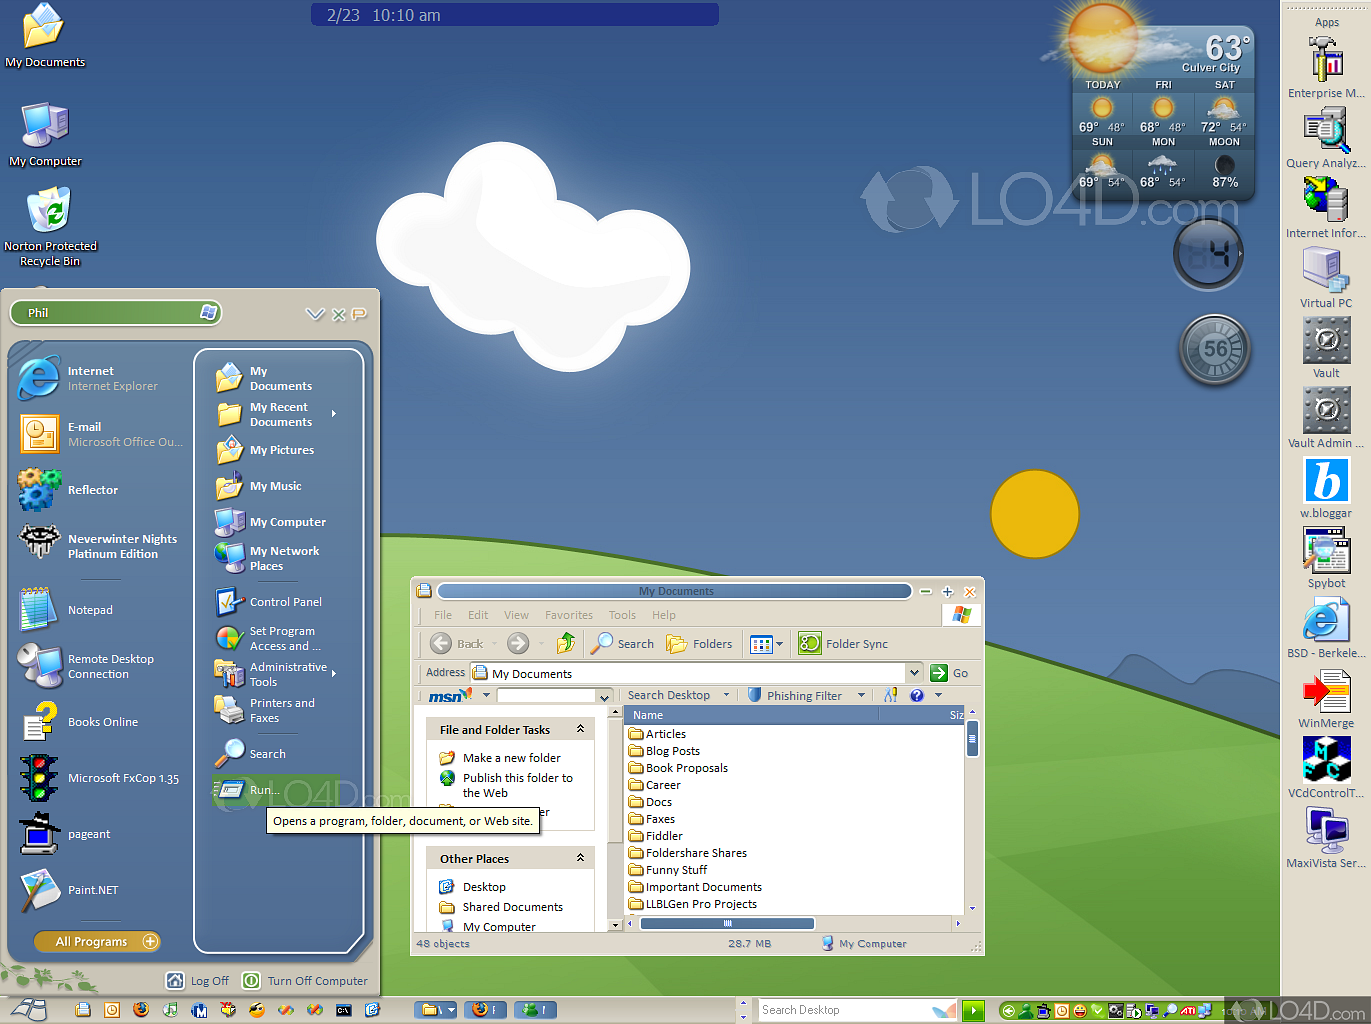This screenshot has height=1024, width=1371.
Task: Open the Address bar dropdown
Action: point(914,673)
